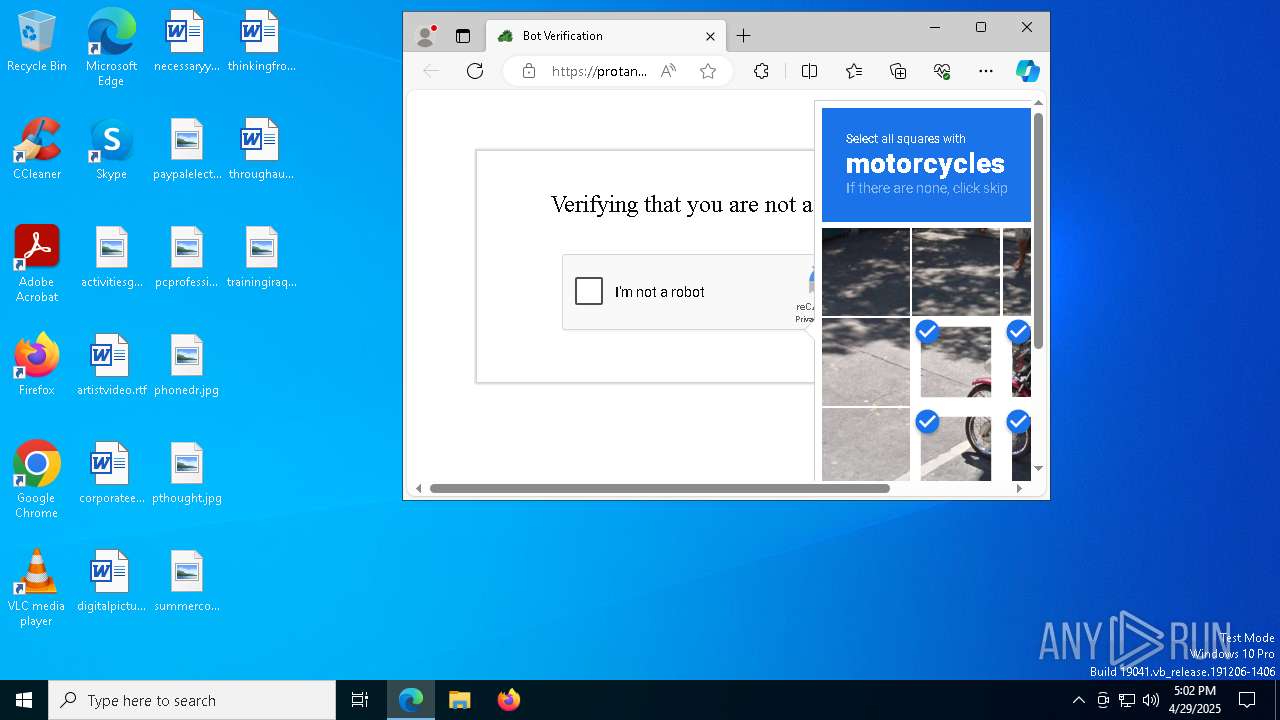The image size is (1280, 720).
Task: Select the CCleaner desktop shortcut
Action: tap(37, 150)
